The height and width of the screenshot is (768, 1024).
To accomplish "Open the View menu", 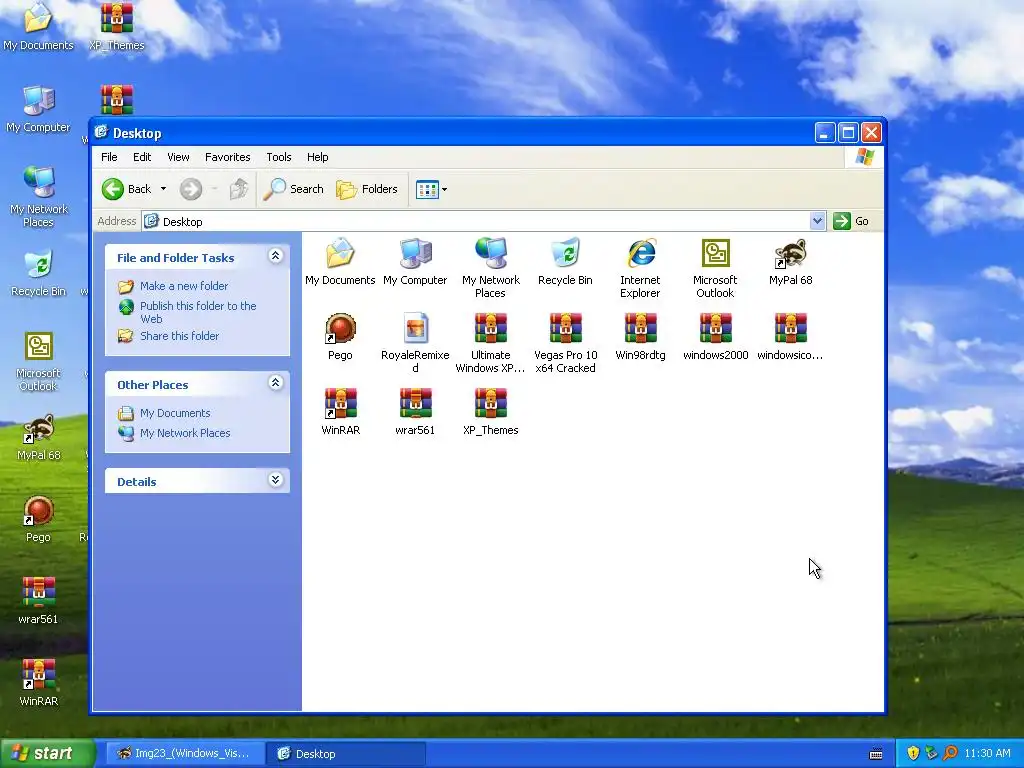I will point(178,157).
